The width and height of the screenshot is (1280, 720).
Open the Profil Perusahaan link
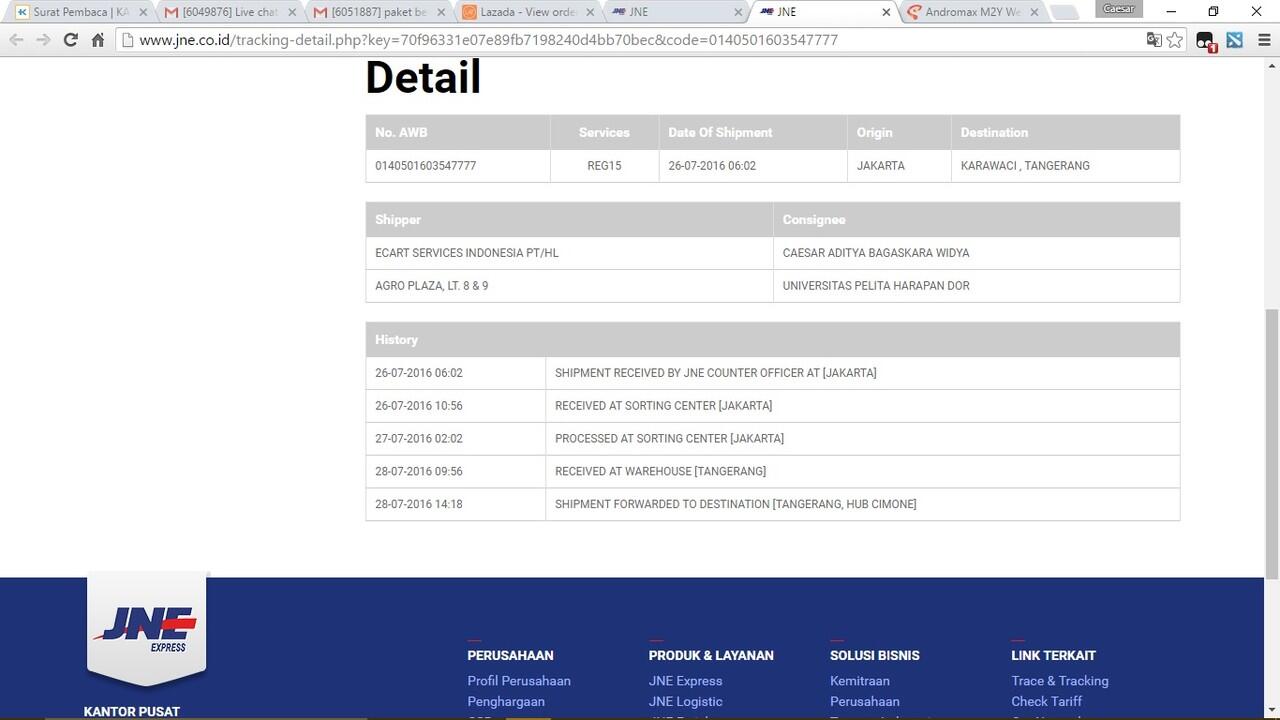pyautogui.click(x=519, y=681)
